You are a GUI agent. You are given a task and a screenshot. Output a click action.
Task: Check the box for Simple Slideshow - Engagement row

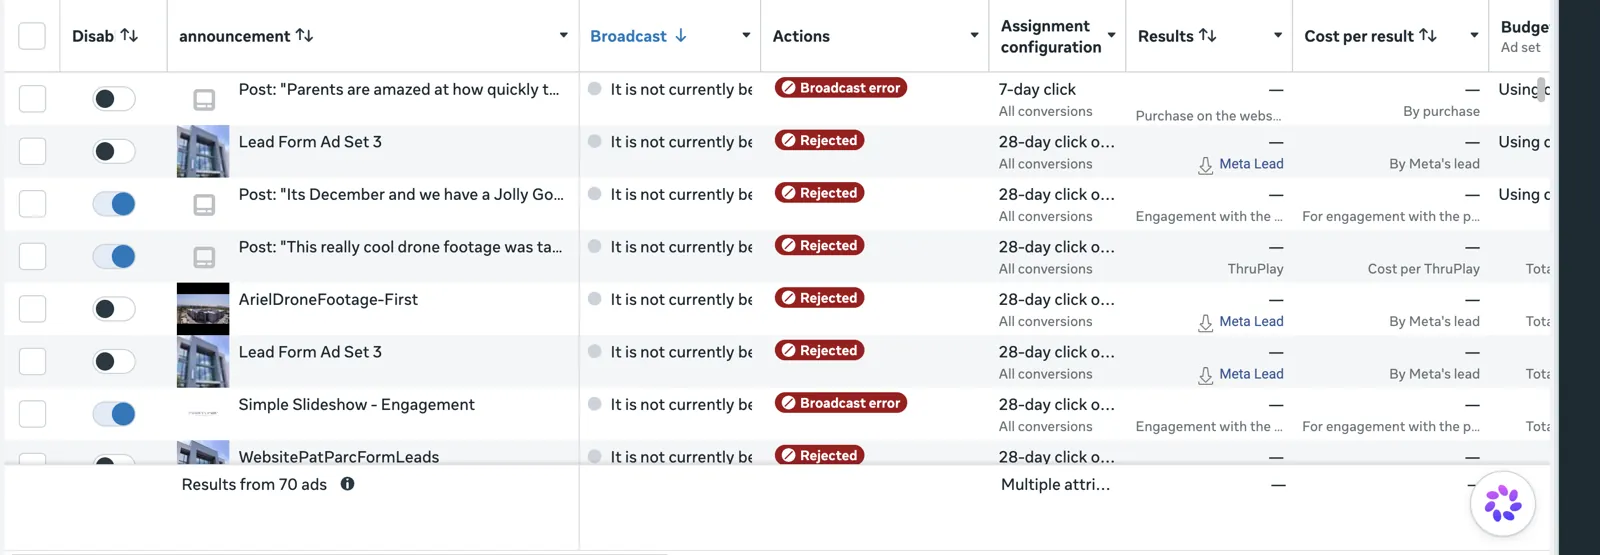pos(32,414)
